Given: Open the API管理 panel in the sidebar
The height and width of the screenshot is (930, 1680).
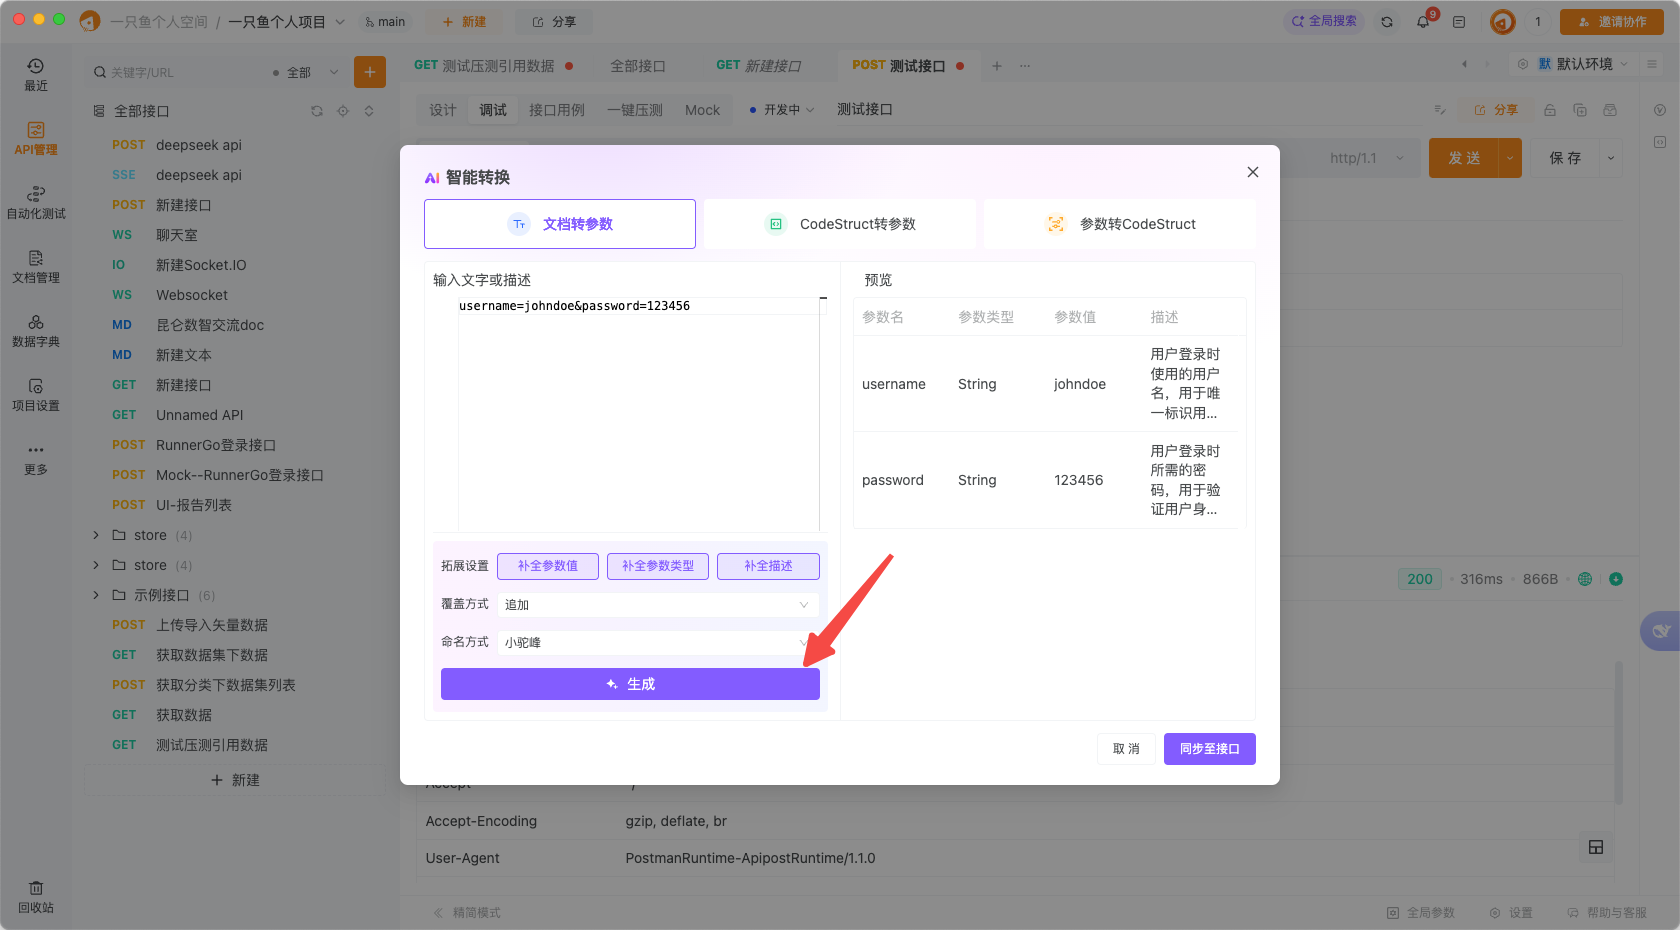Looking at the screenshot, I should (36, 138).
